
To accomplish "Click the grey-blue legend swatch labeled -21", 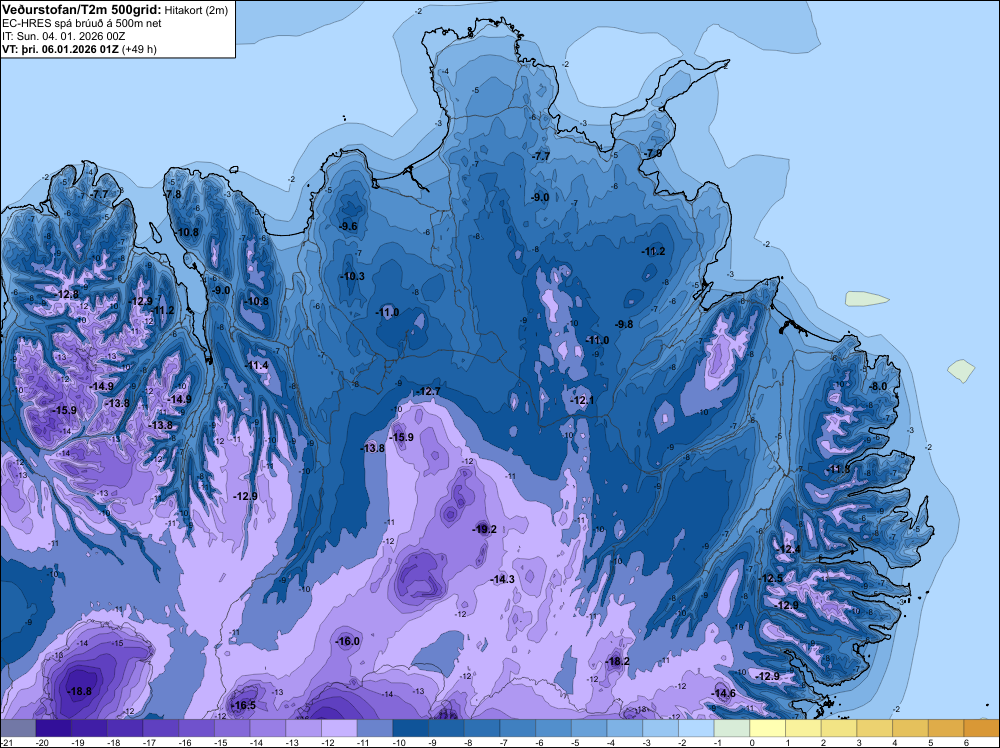I will tap(18, 728).
